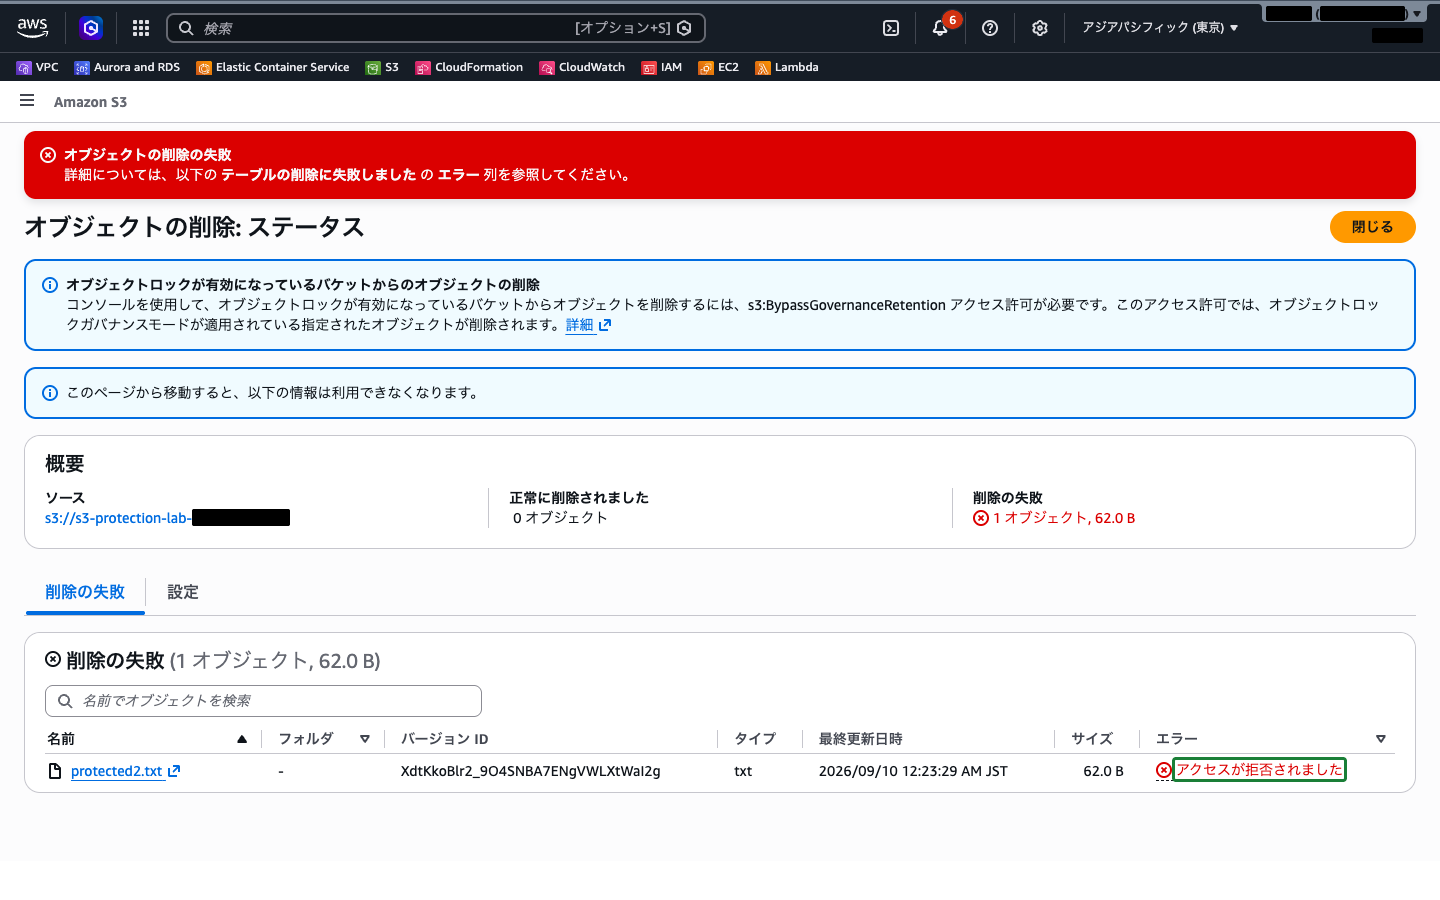Click the アクセスが拒否されました error text
The width and height of the screenshot is (1440, 900).
point(1259,770)
